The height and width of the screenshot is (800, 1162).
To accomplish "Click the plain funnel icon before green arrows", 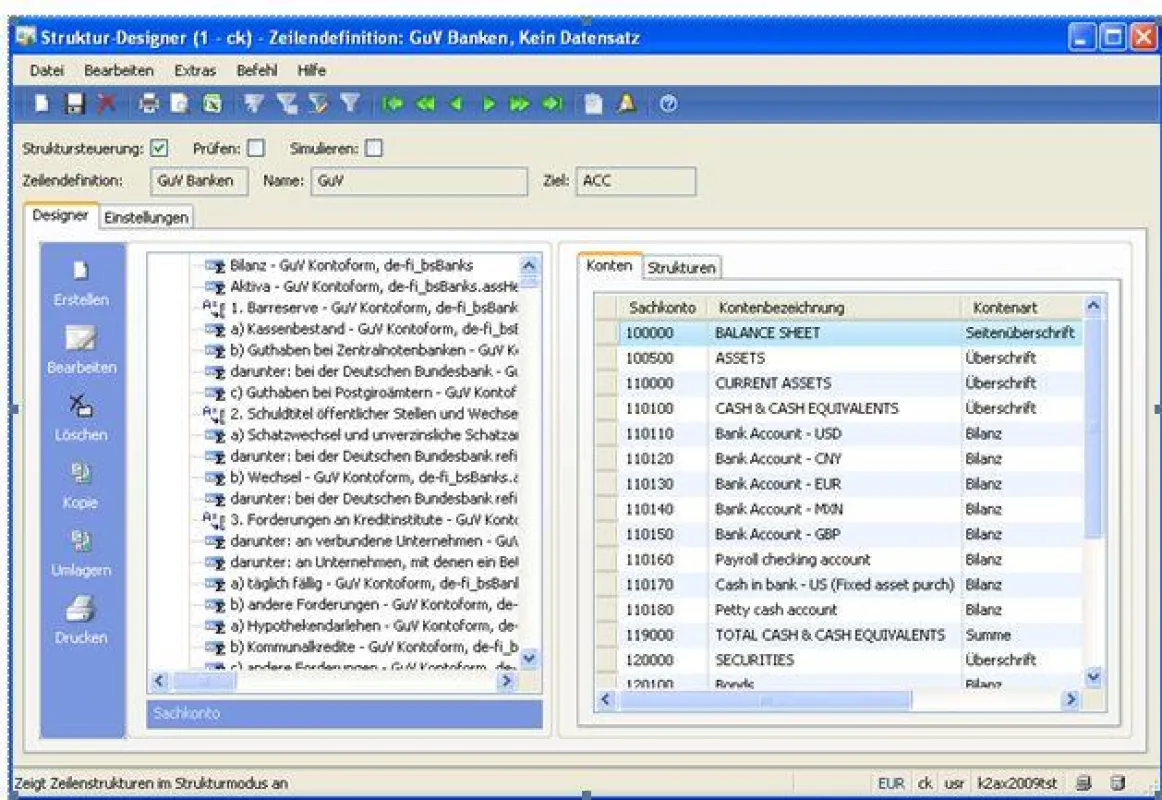I will (350, 104).
